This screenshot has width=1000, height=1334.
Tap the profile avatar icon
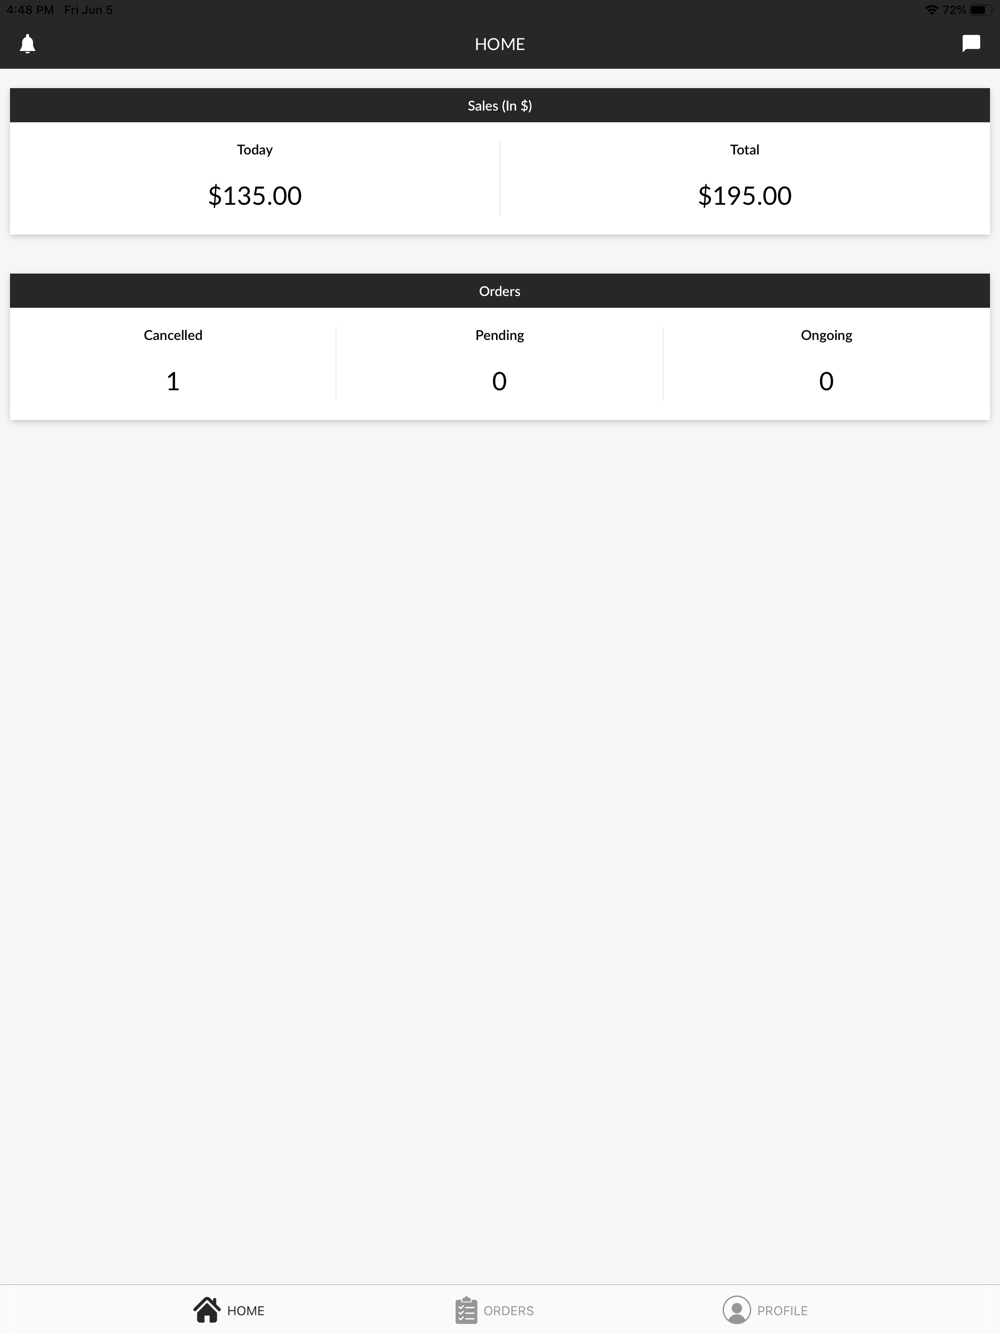(x=736, y=1310)
